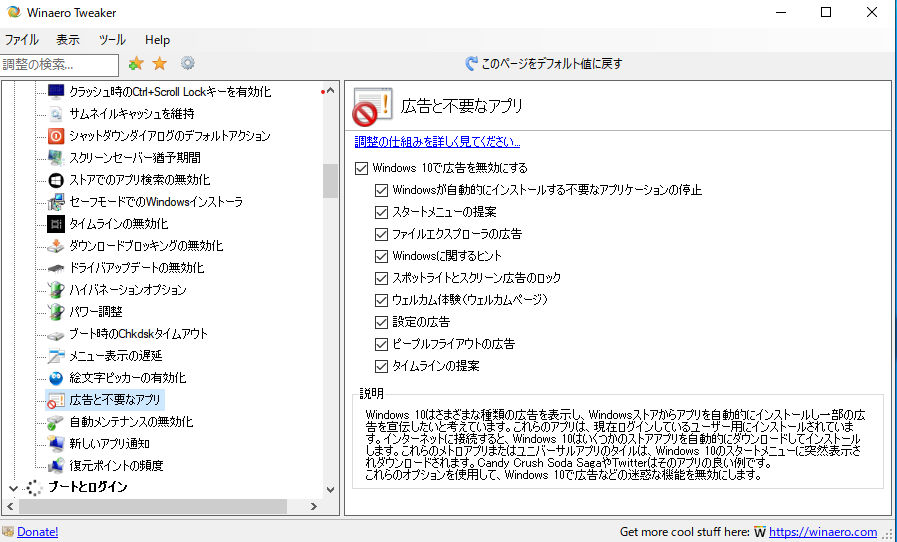This screenshot has width=897, height=542.
Task: Open 調整の仕組みを詳しく見てください link
Action: [x=437, y=141]
